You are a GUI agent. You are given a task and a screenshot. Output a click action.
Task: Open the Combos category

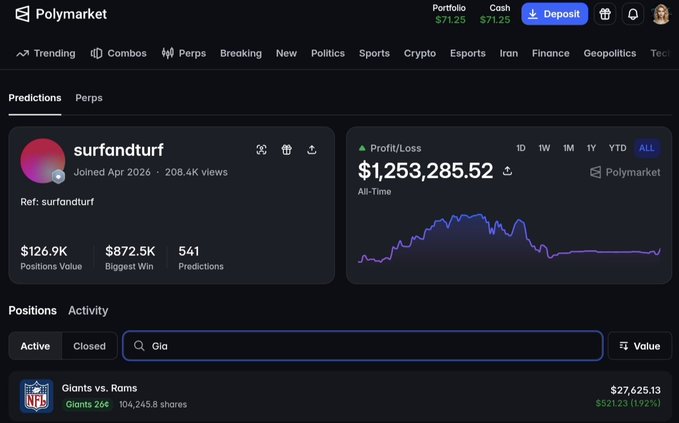(x=119, y=53)
